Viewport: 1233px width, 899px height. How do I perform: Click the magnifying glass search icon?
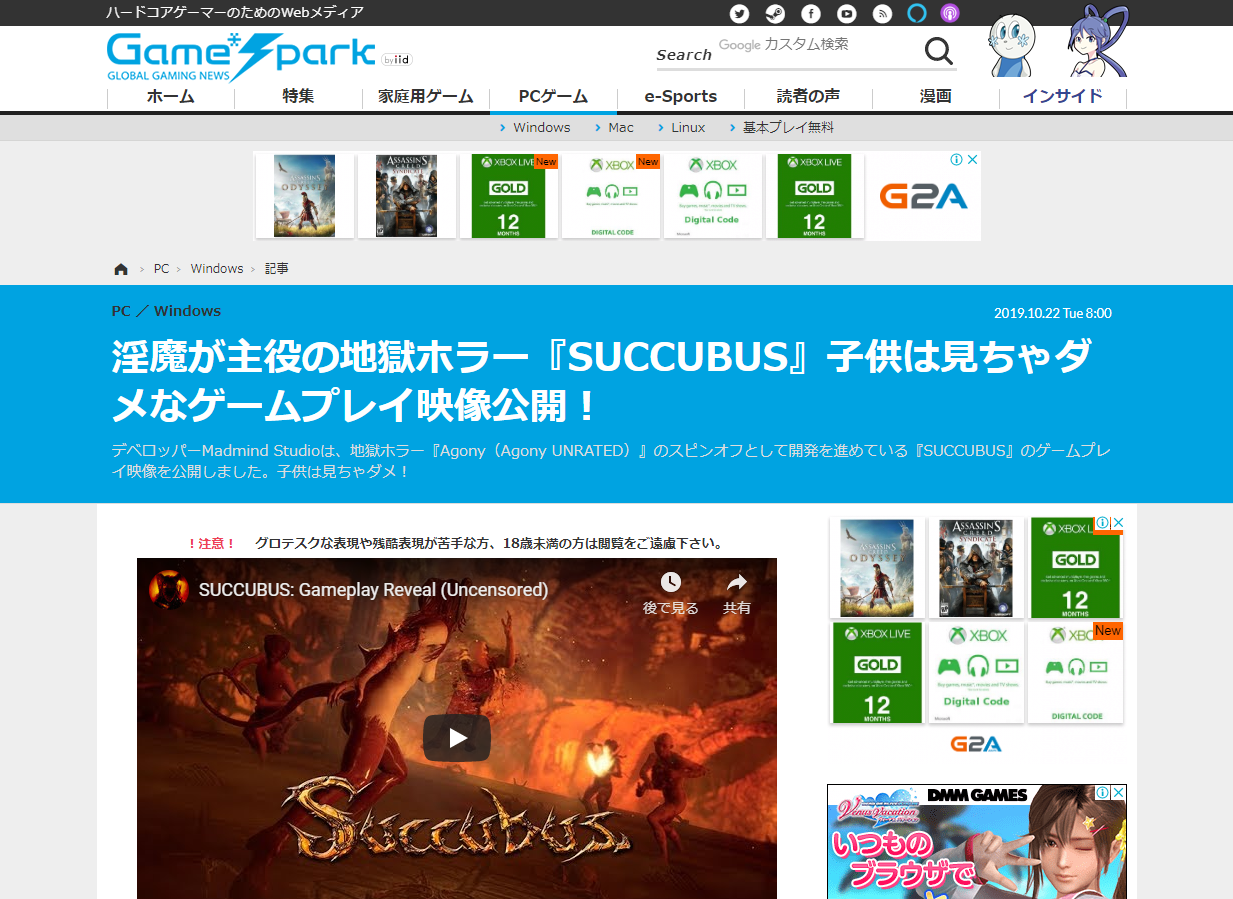tap(938, 52)
